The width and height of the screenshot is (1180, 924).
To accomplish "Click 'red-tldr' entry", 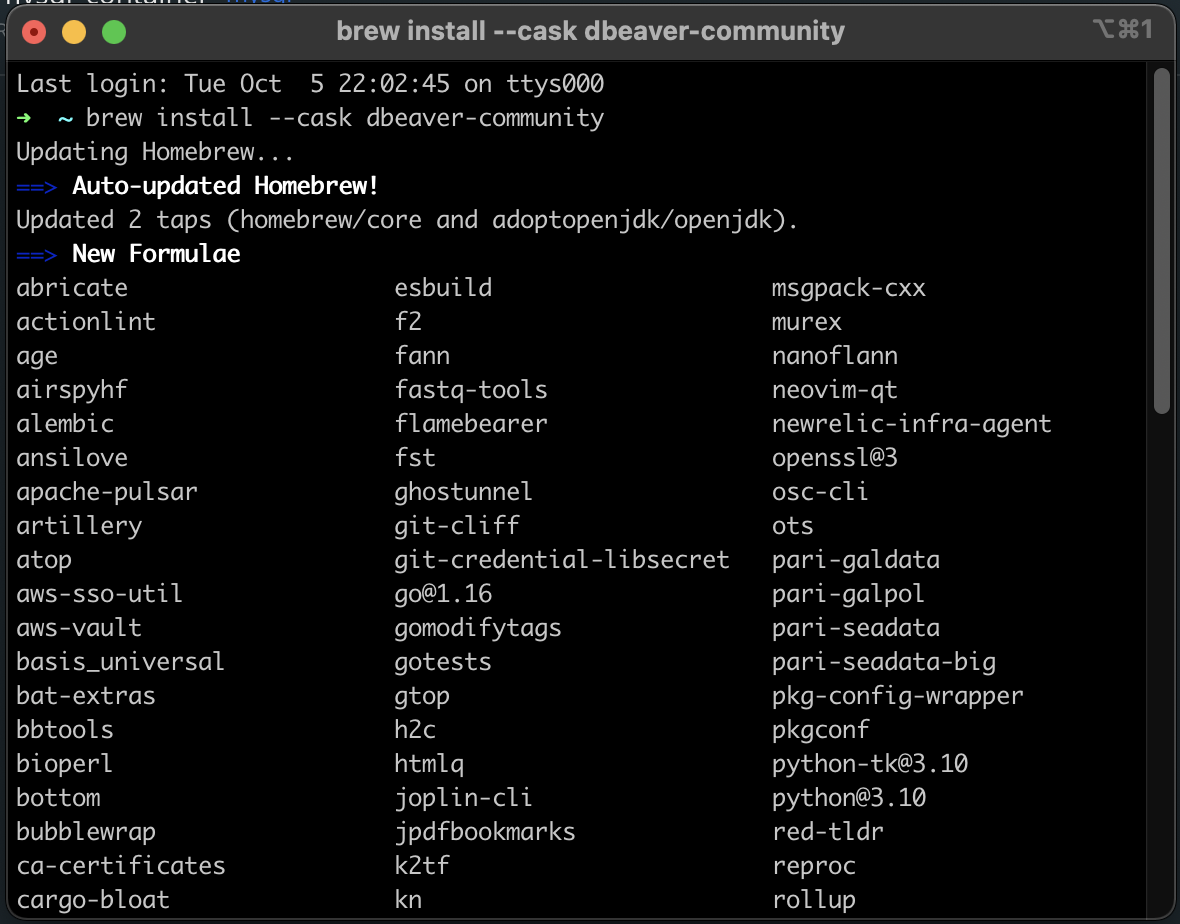I will (828, 832).
